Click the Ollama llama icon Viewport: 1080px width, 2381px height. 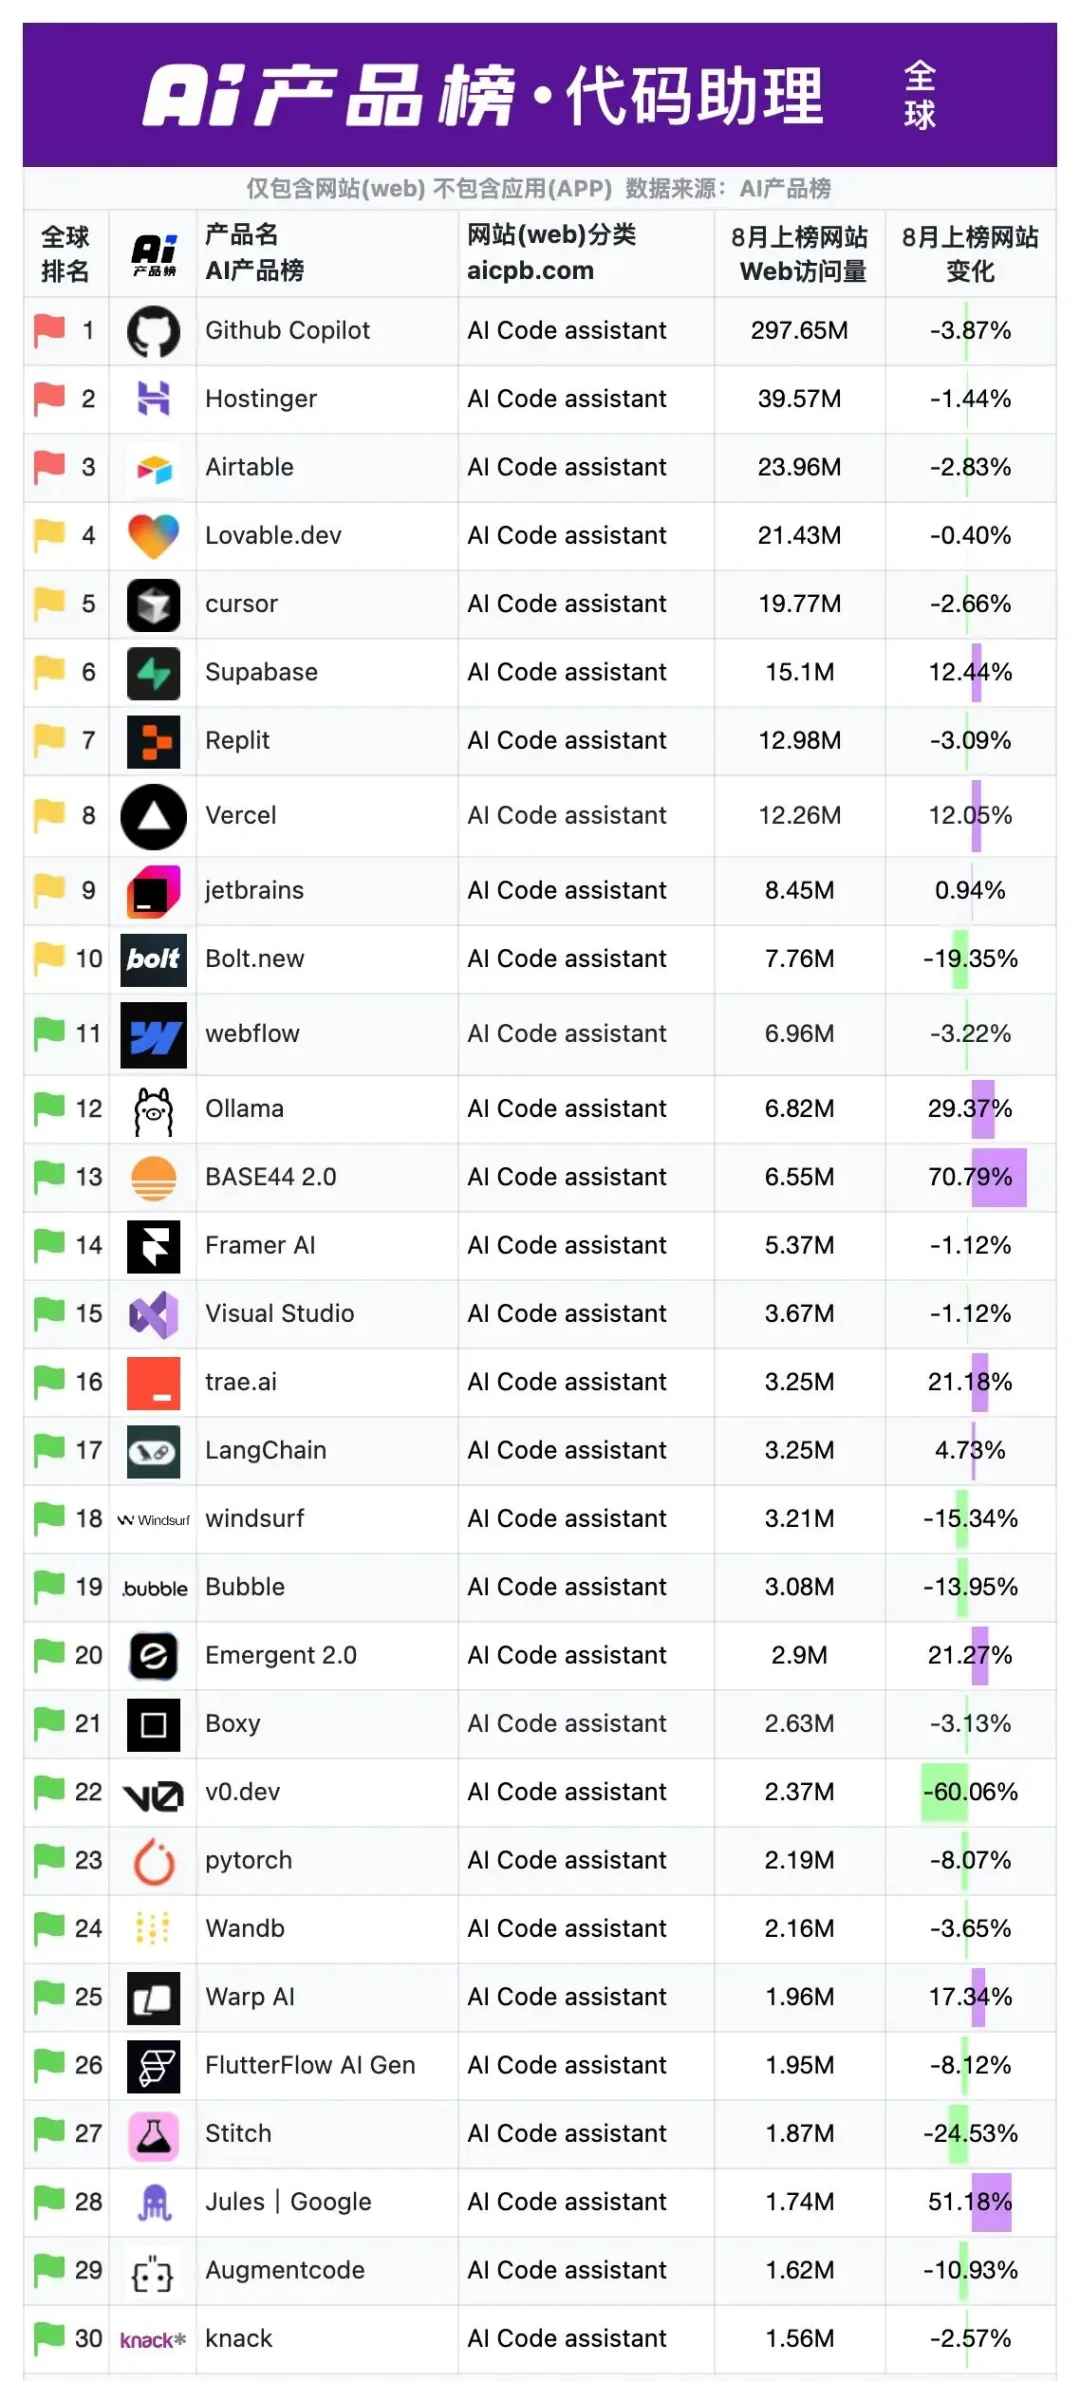pos(153,1110)
